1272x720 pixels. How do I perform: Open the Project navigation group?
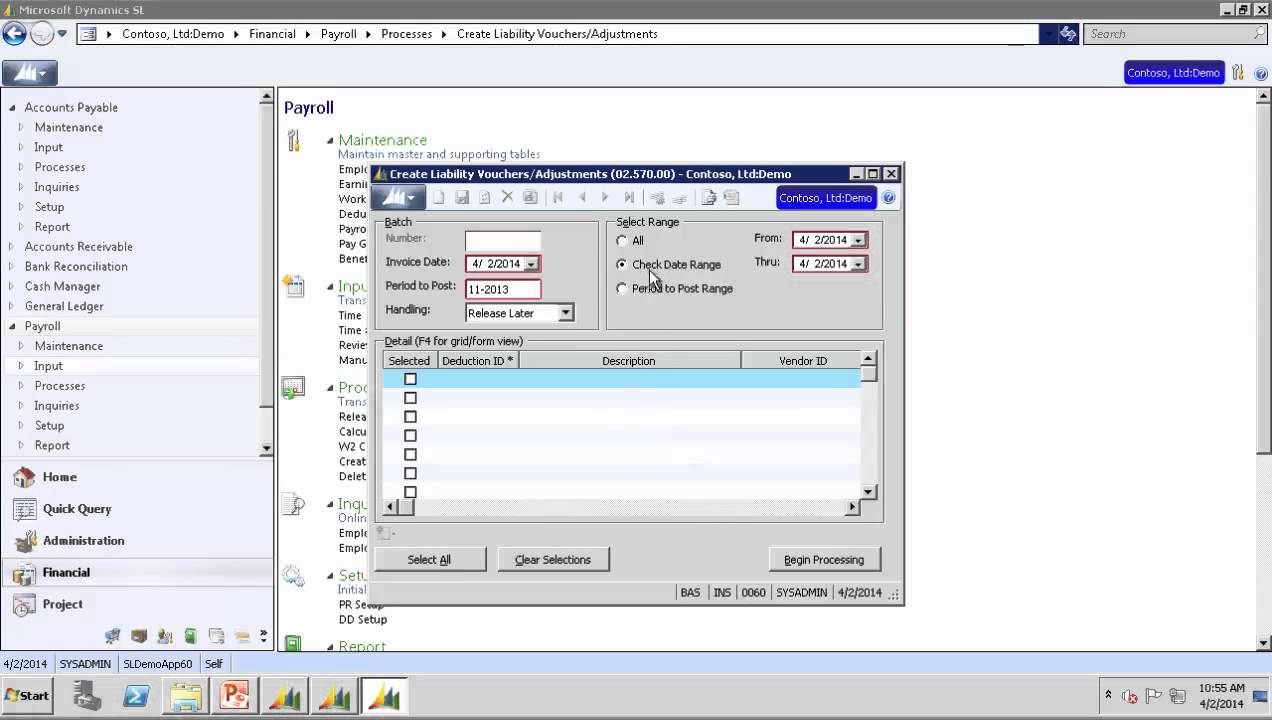pyautogui.click(x=136, y=605)
